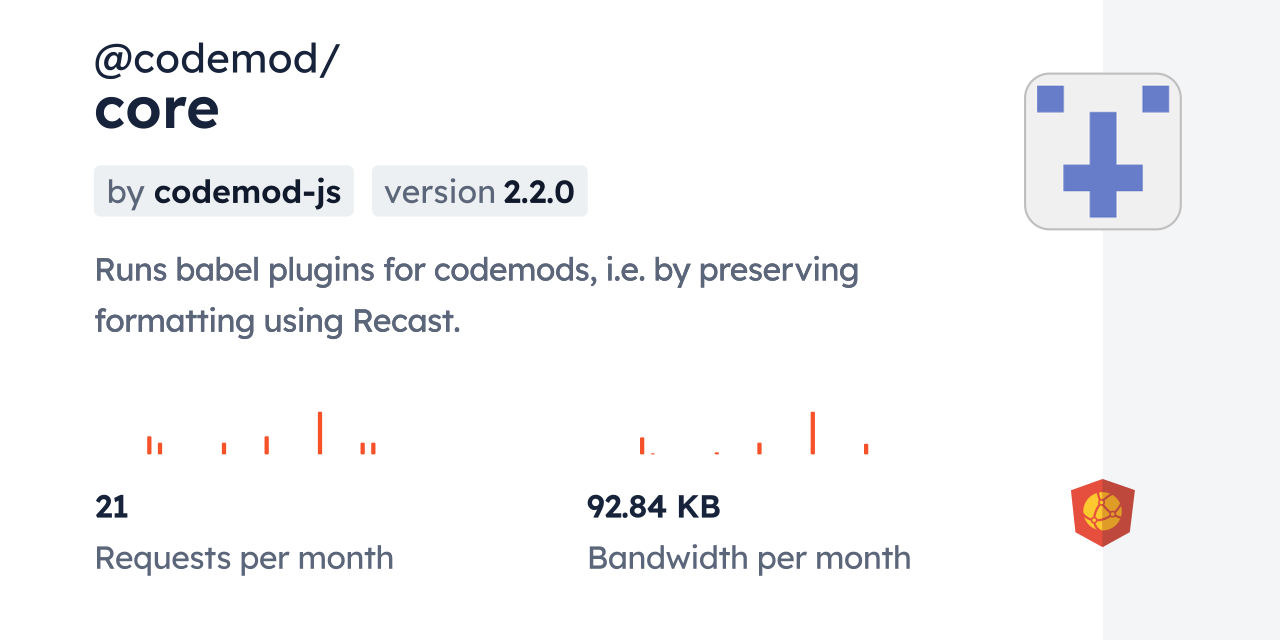Click the description line ending with Recast
1280x640 pixels.
[277, 321]
